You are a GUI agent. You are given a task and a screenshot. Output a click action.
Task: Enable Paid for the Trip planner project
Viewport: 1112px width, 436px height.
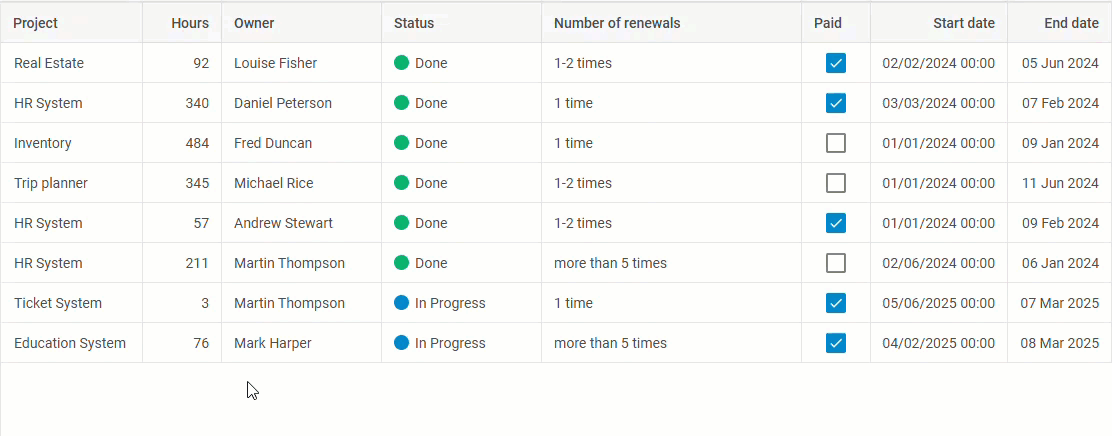click(836, 183)
